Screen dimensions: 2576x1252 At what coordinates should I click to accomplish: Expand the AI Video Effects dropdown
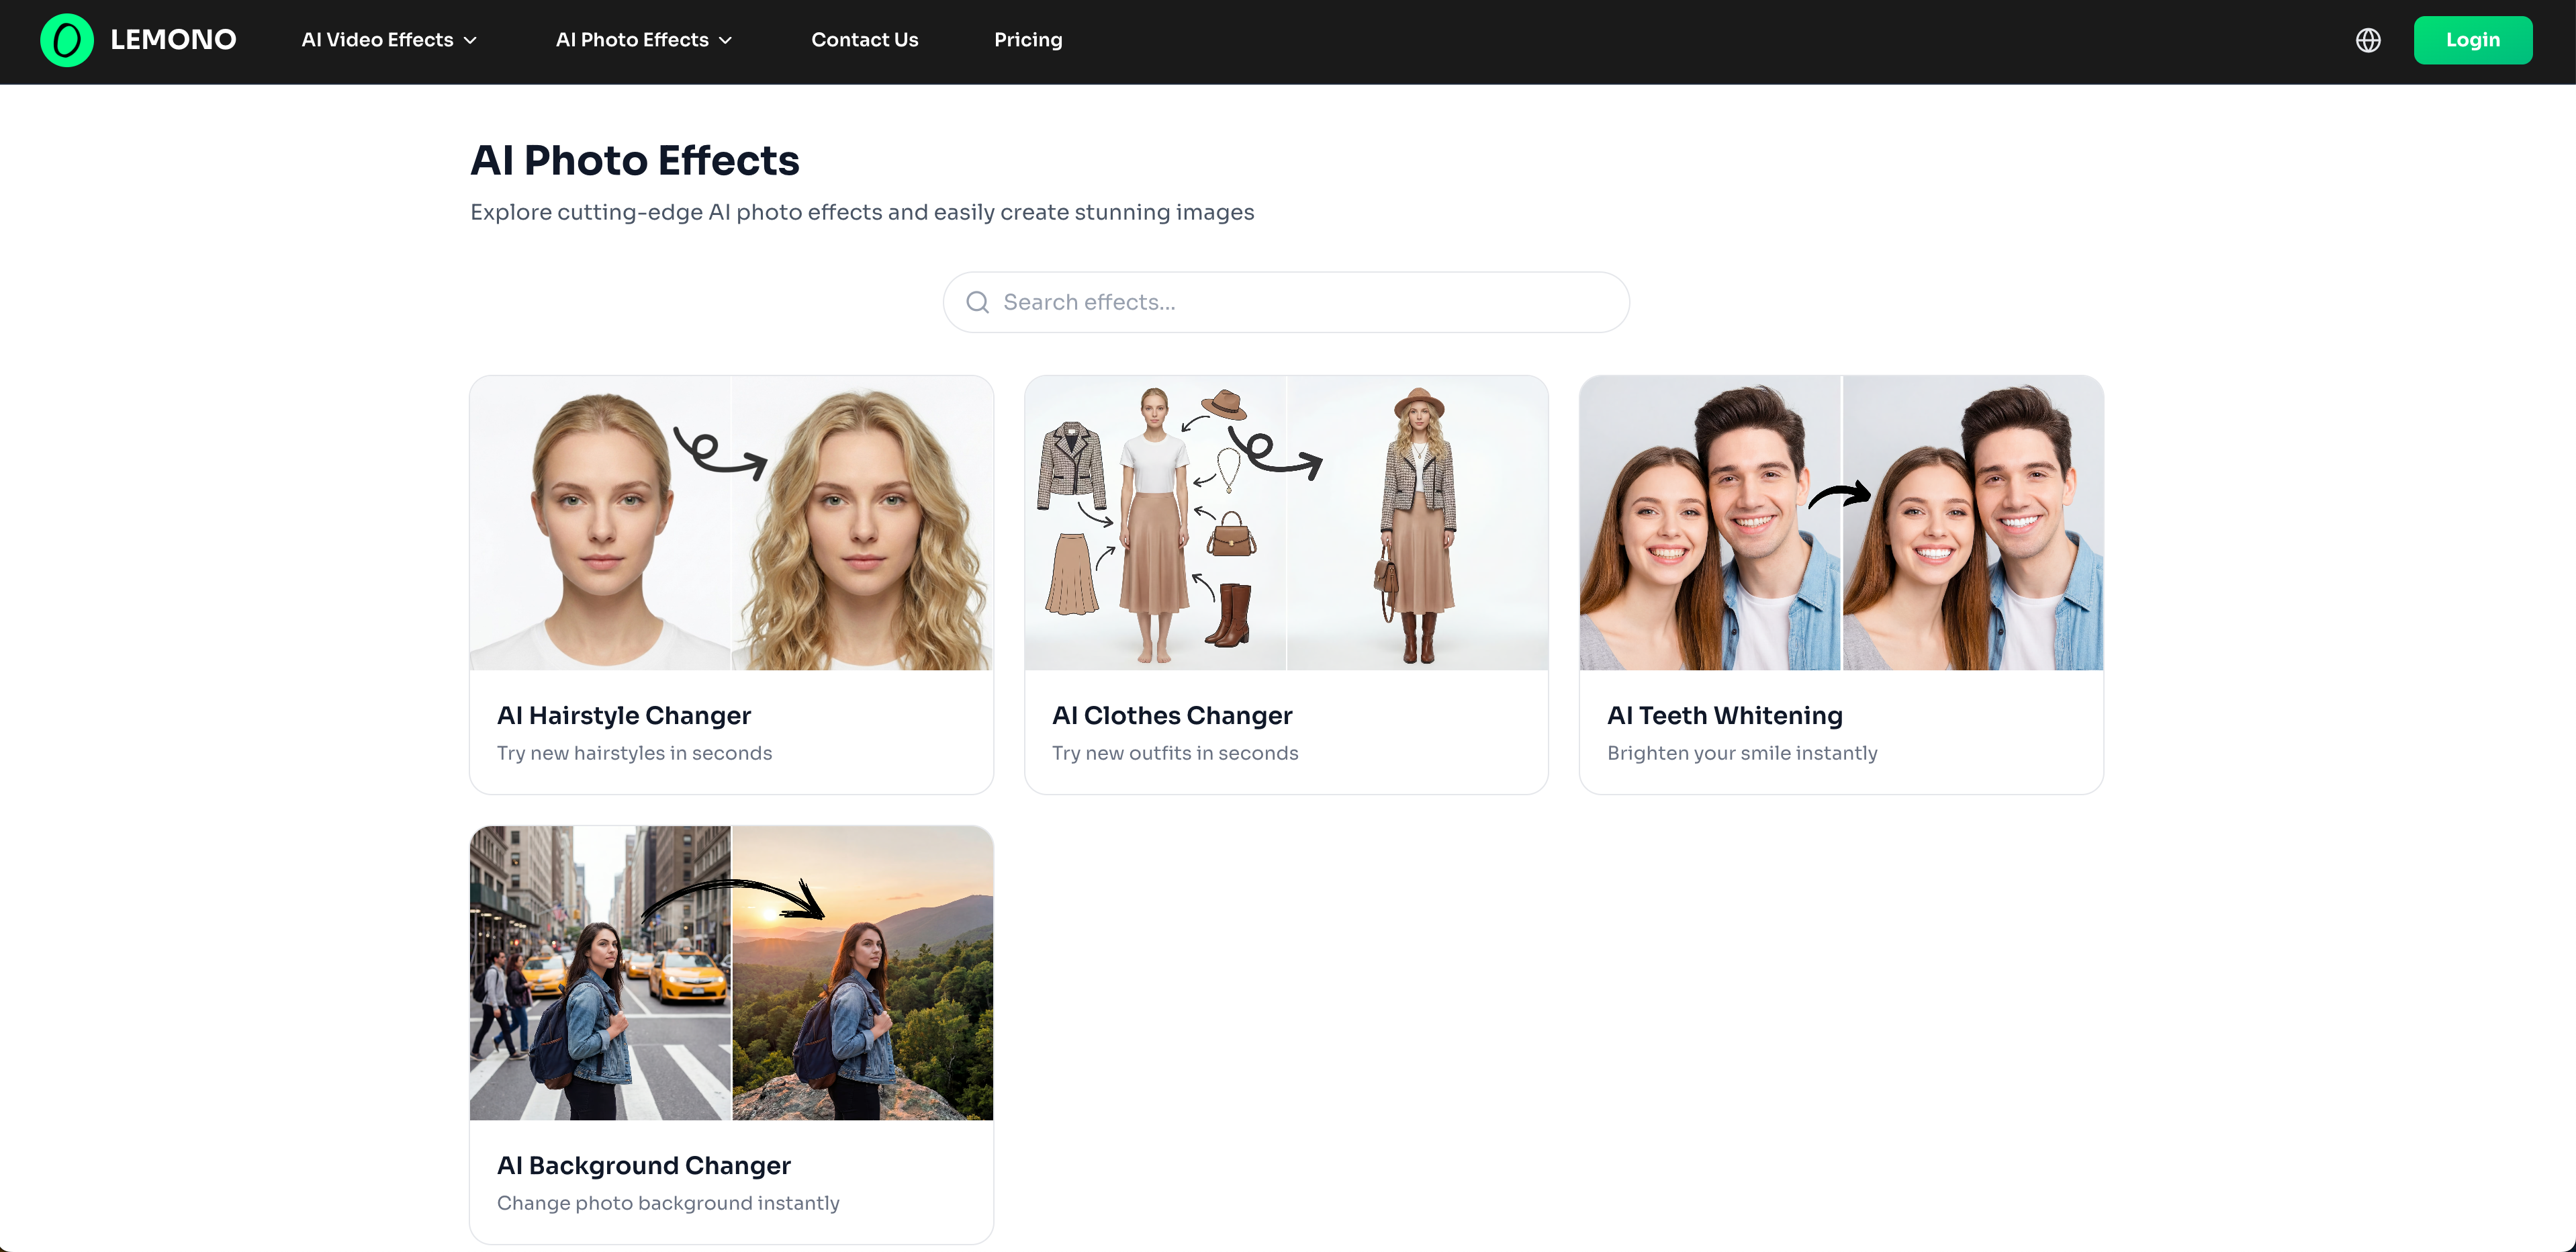[378, 40]
